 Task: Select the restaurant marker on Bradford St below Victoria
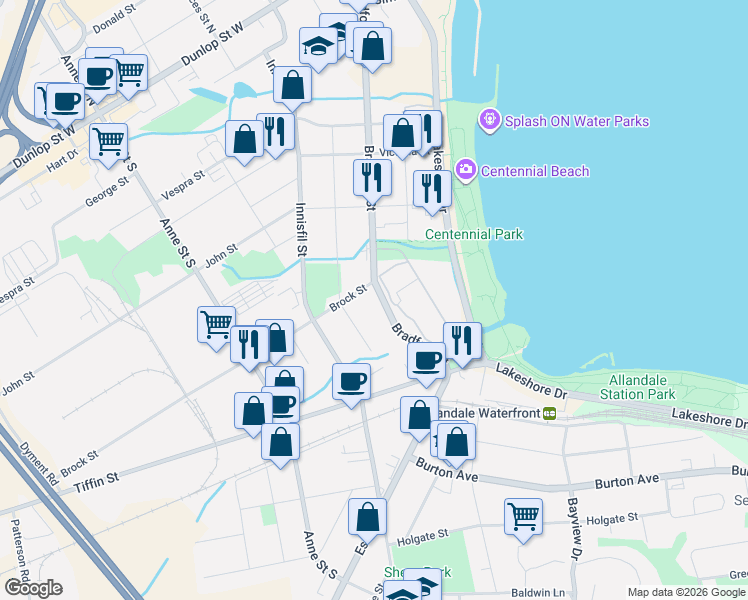coord(373,180)
